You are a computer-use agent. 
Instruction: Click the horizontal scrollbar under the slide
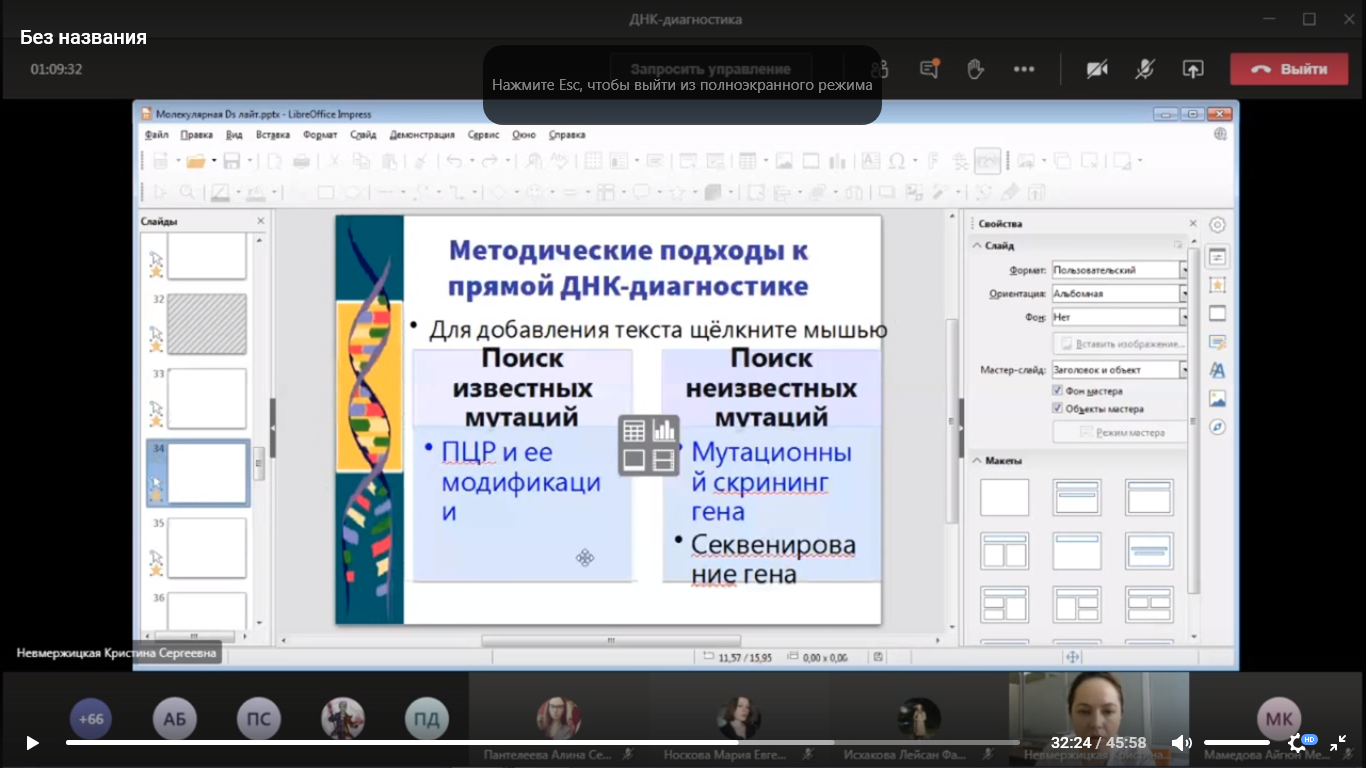(611, 641)
